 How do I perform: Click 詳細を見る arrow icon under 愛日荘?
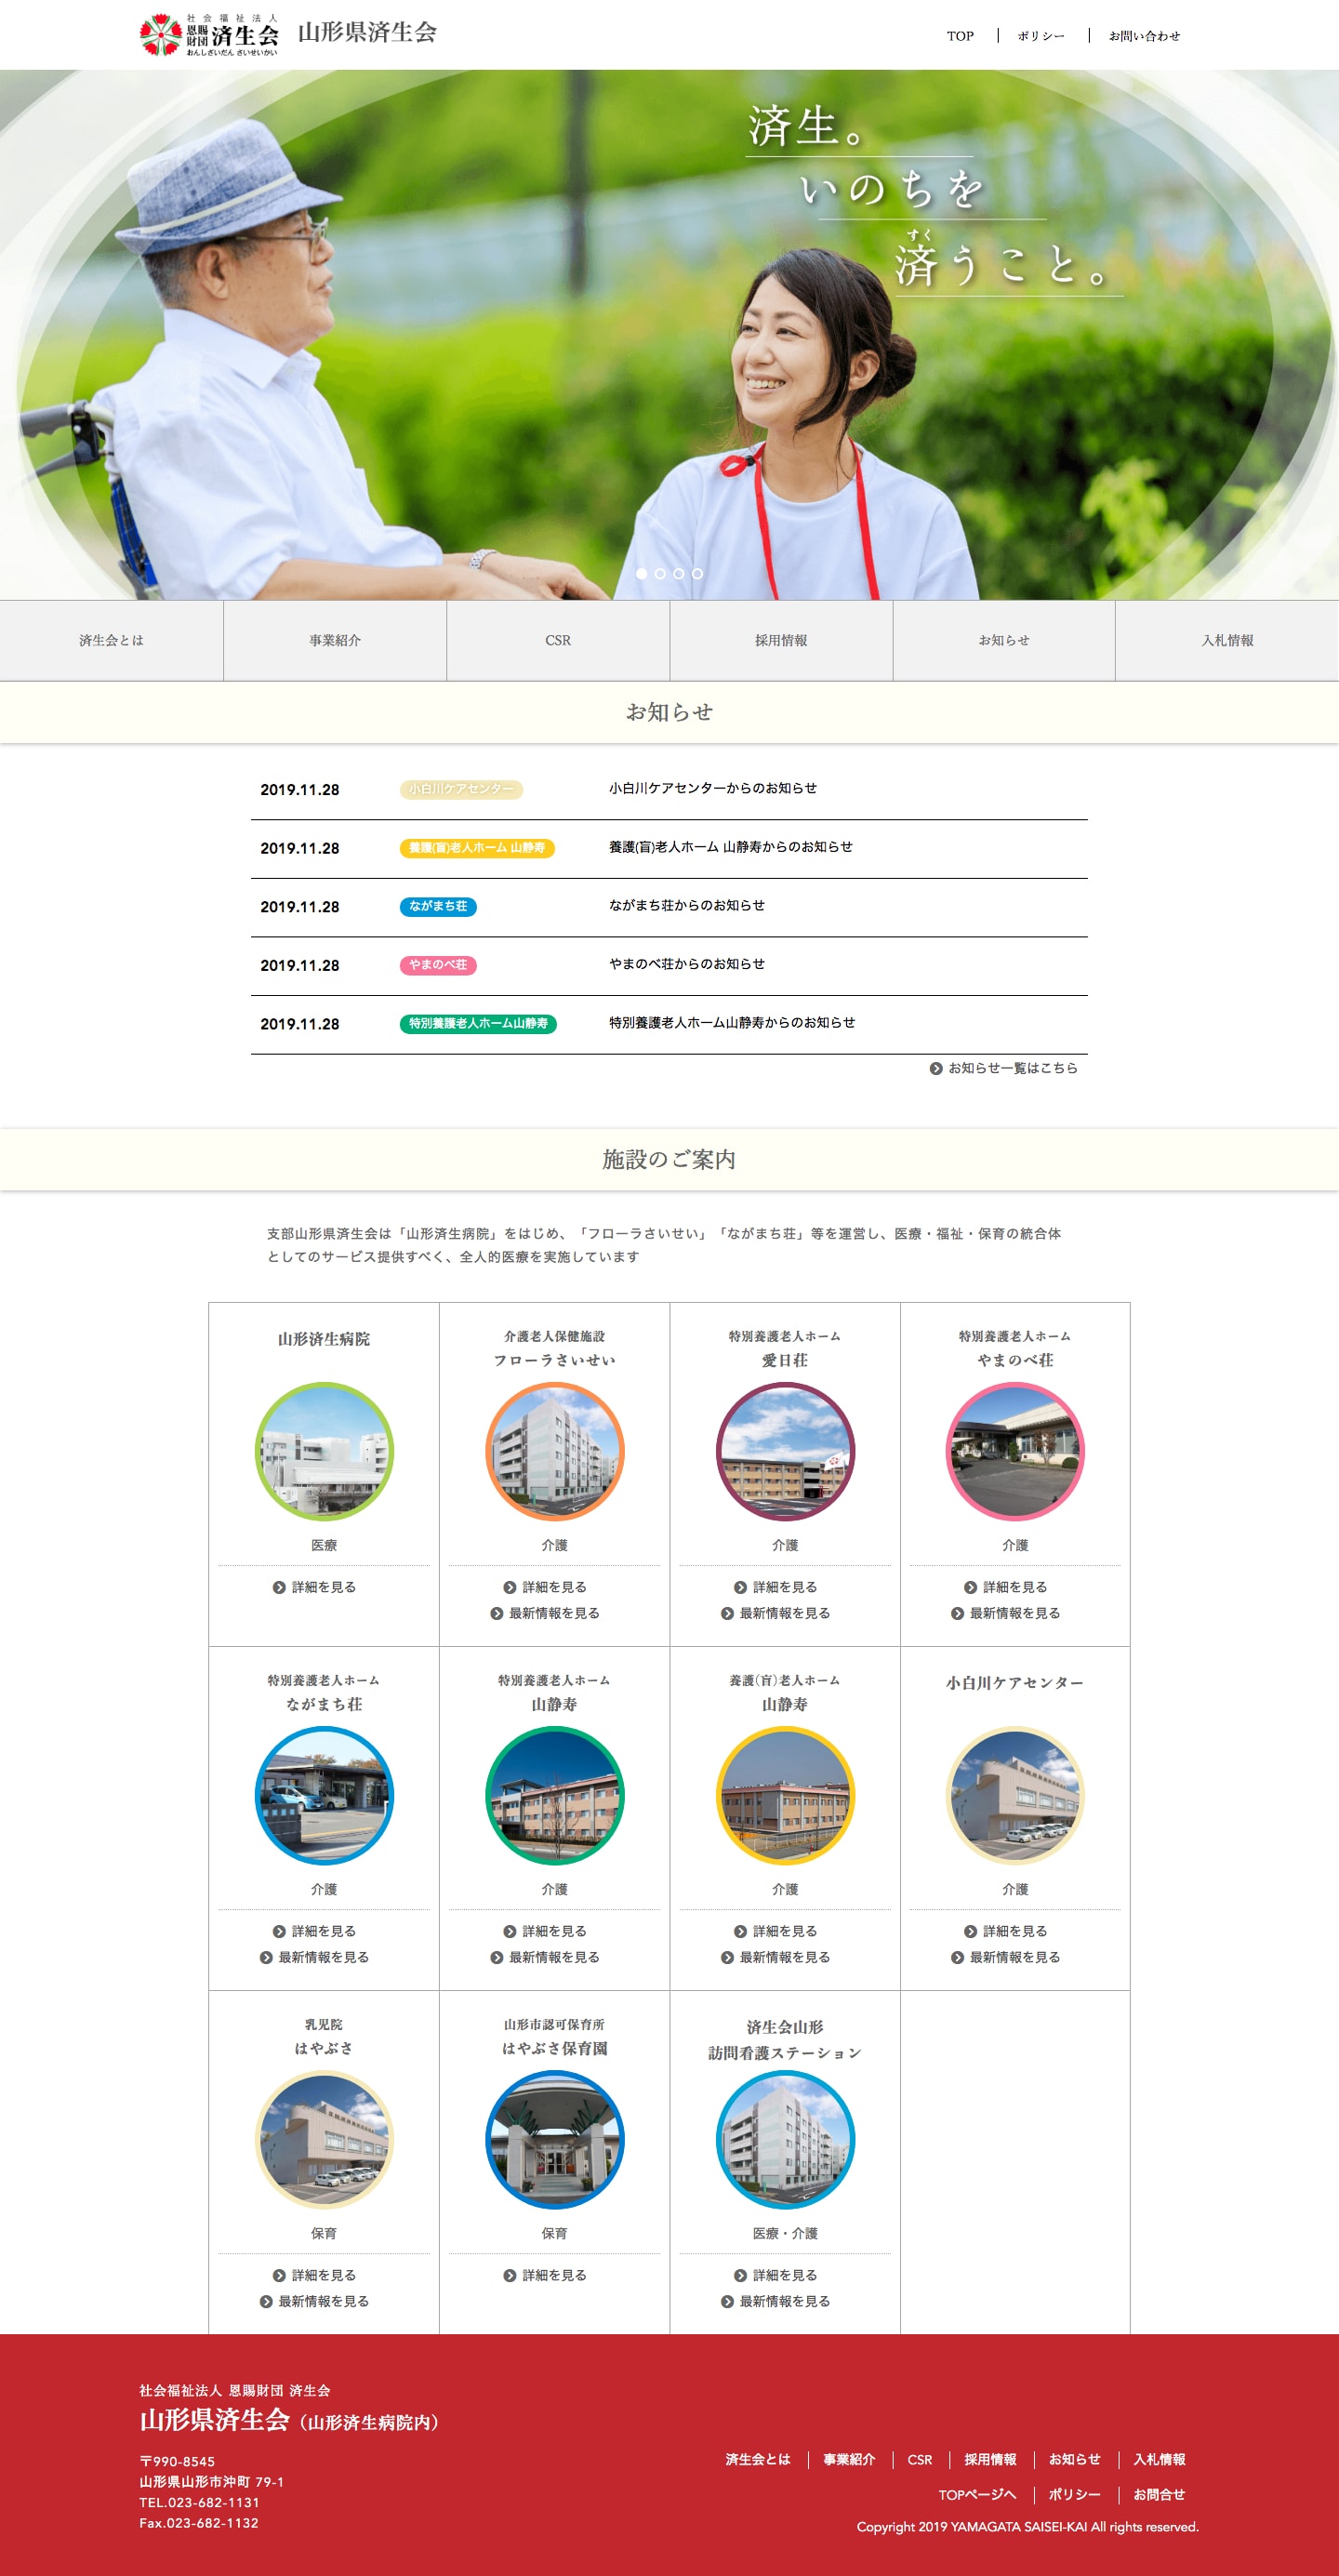pos(740,1587)
